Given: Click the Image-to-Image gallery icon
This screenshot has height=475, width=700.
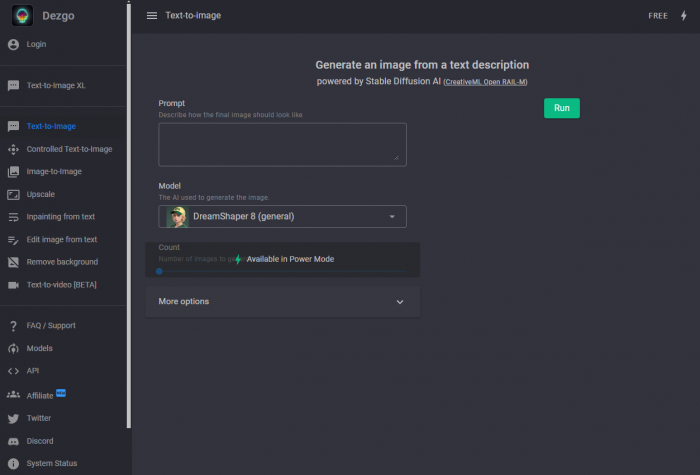Looking at the screenshot, I should click(13, 171).
